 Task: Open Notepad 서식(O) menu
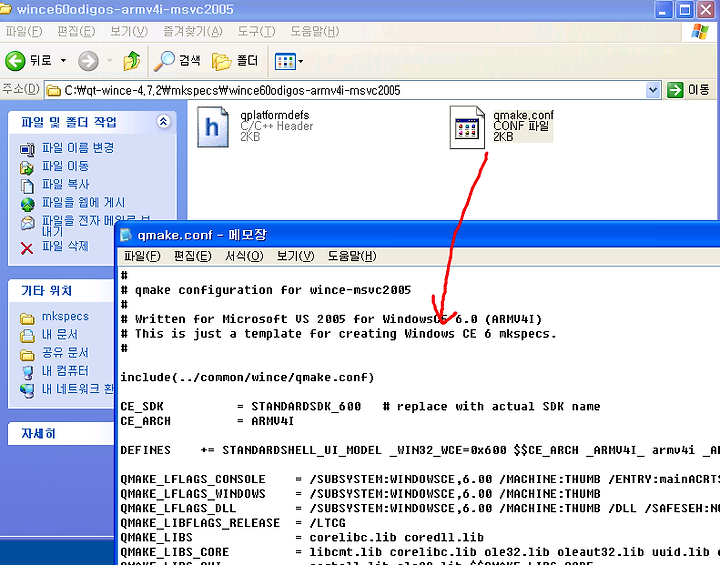244,256
